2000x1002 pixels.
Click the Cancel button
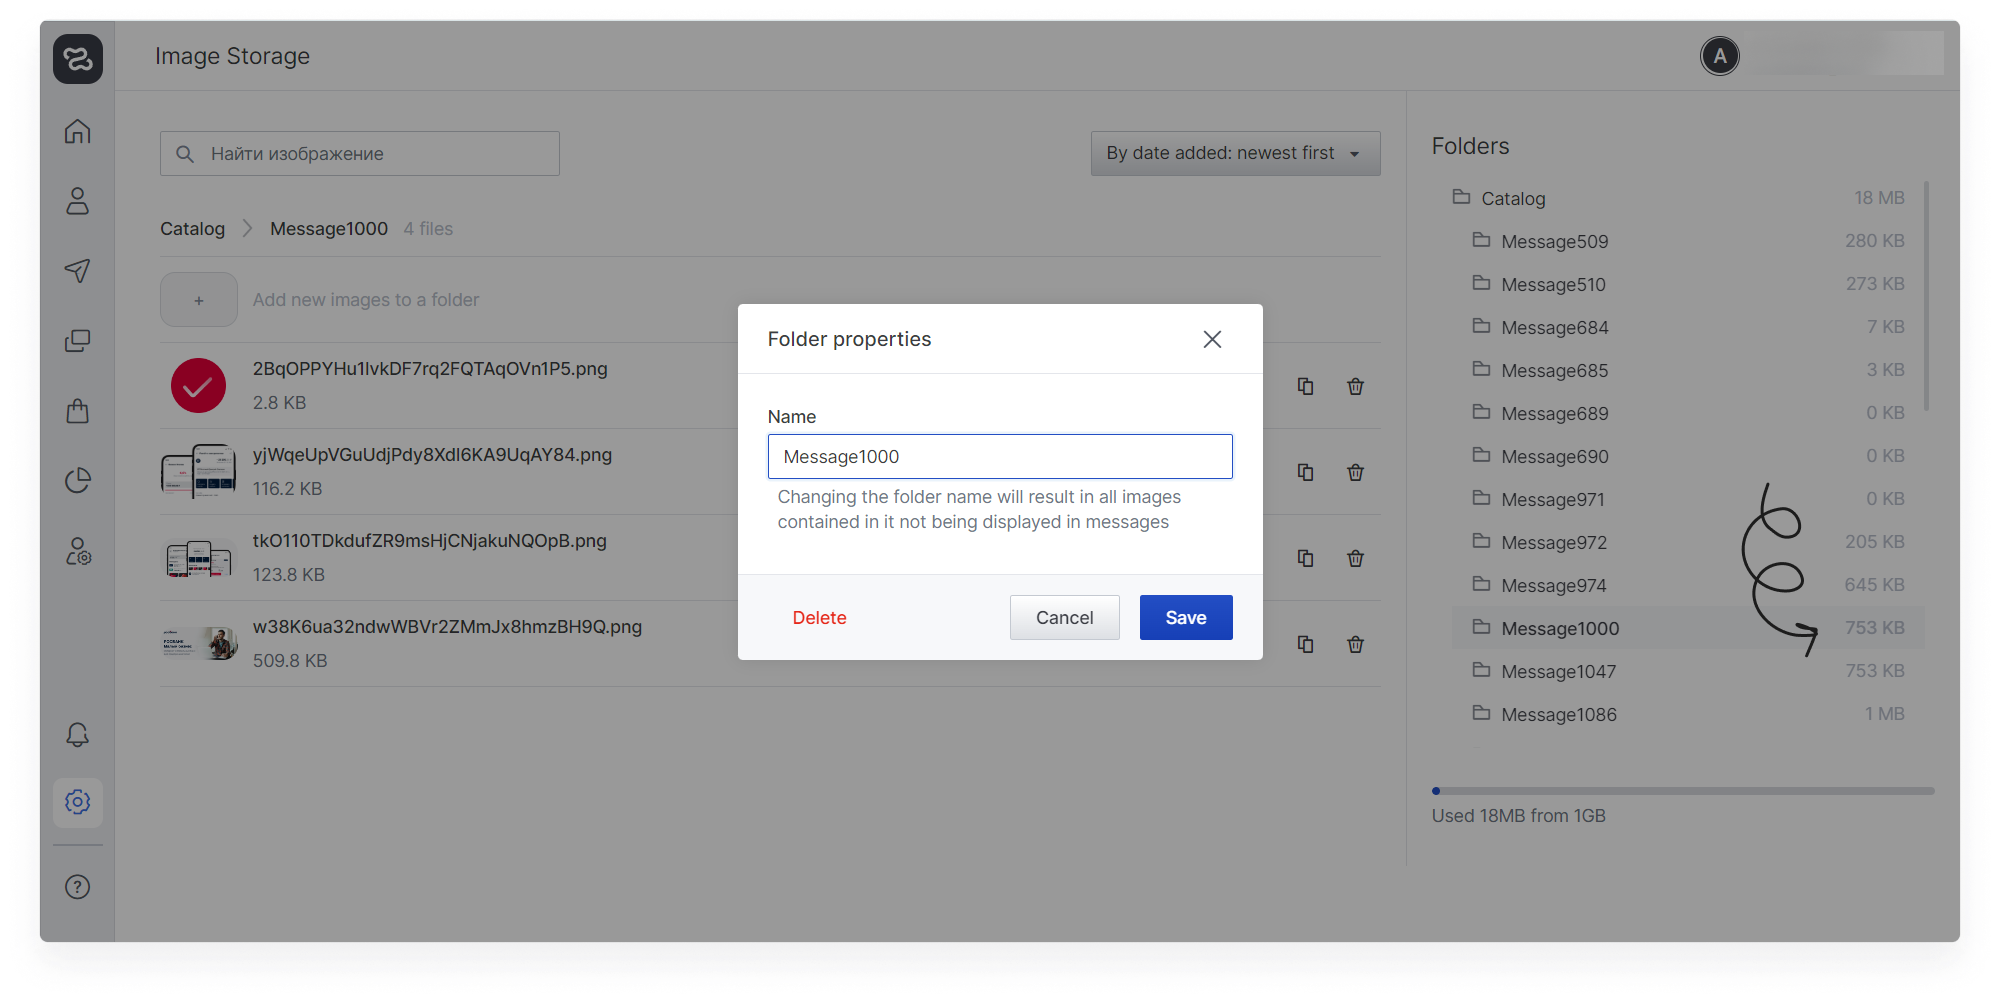pyautogui.click(x=1064, y=618)
